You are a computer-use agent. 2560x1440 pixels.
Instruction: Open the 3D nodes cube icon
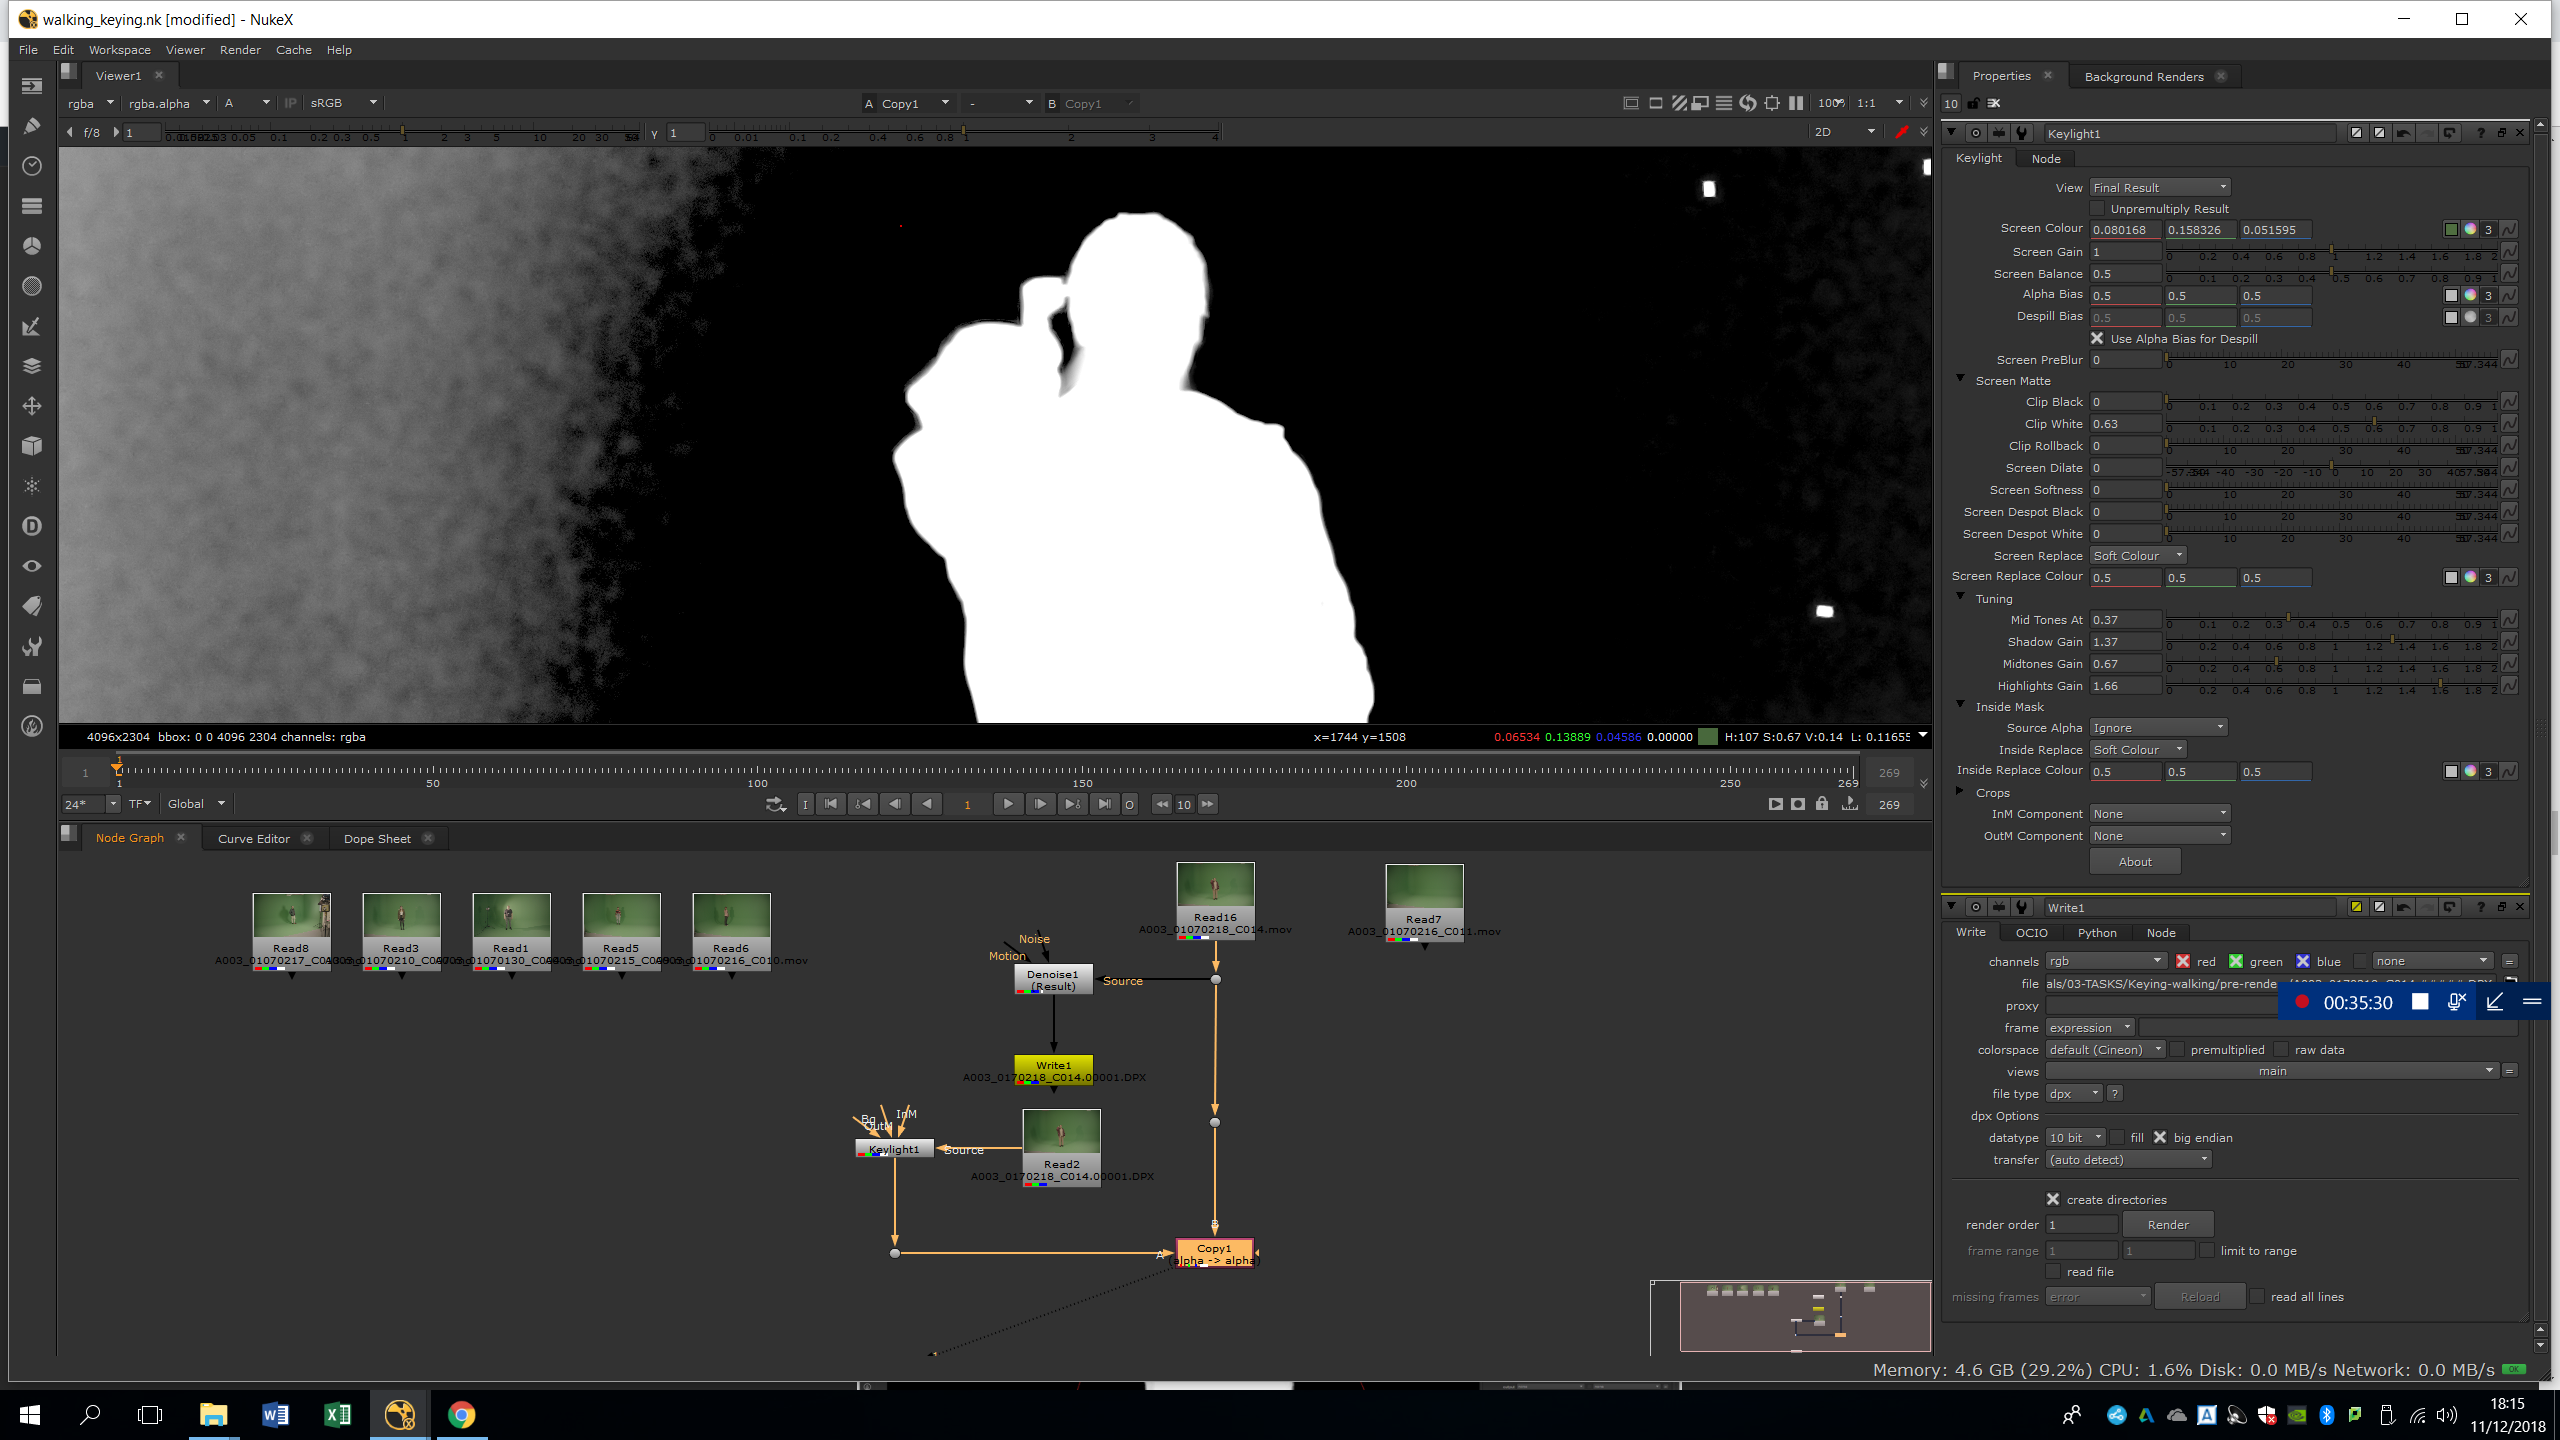tap(32, 446)
